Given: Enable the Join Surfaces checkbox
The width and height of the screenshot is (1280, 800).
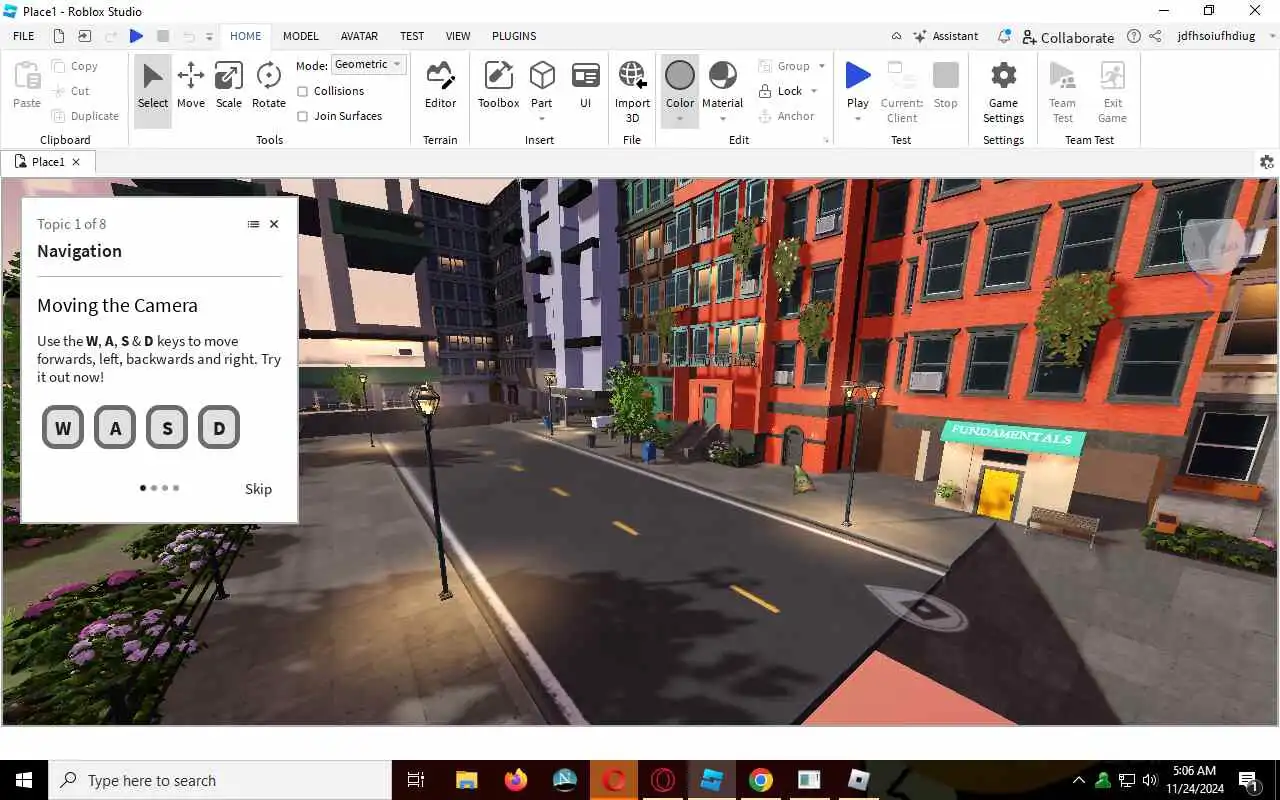Looking at the screenshot, I should pos(302,116).
